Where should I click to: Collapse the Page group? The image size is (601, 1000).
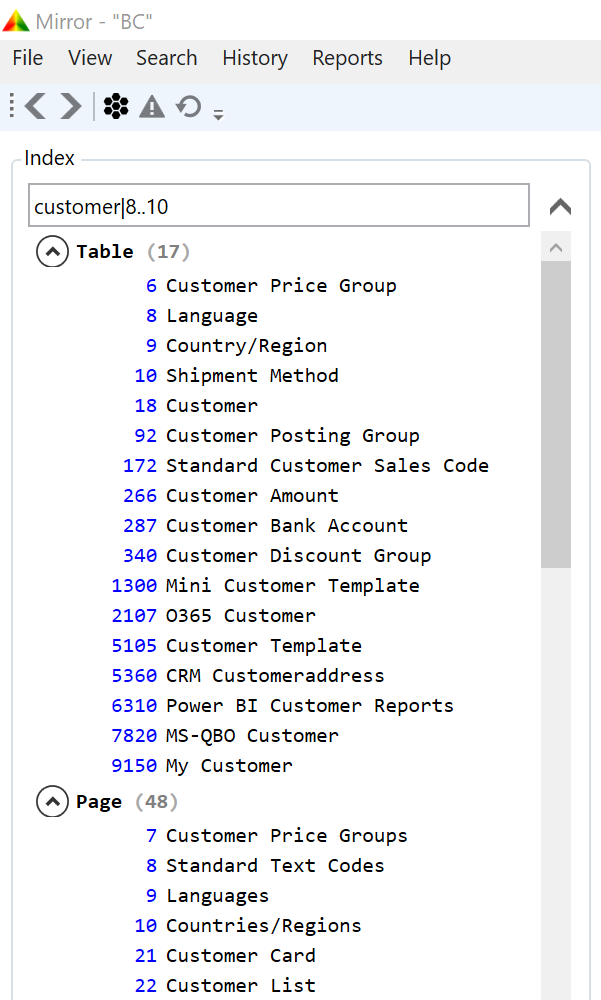[52, 801]
